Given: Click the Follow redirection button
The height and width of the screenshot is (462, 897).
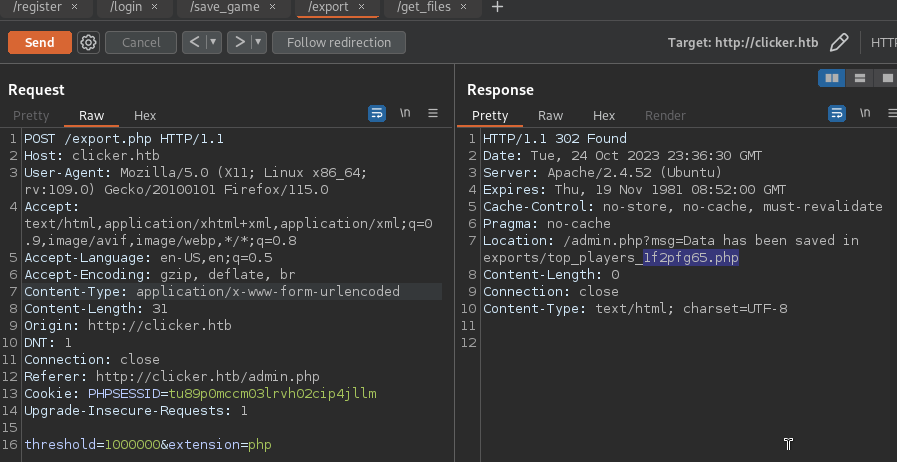Looking at the screenshot, I should (x=340, y=42).
